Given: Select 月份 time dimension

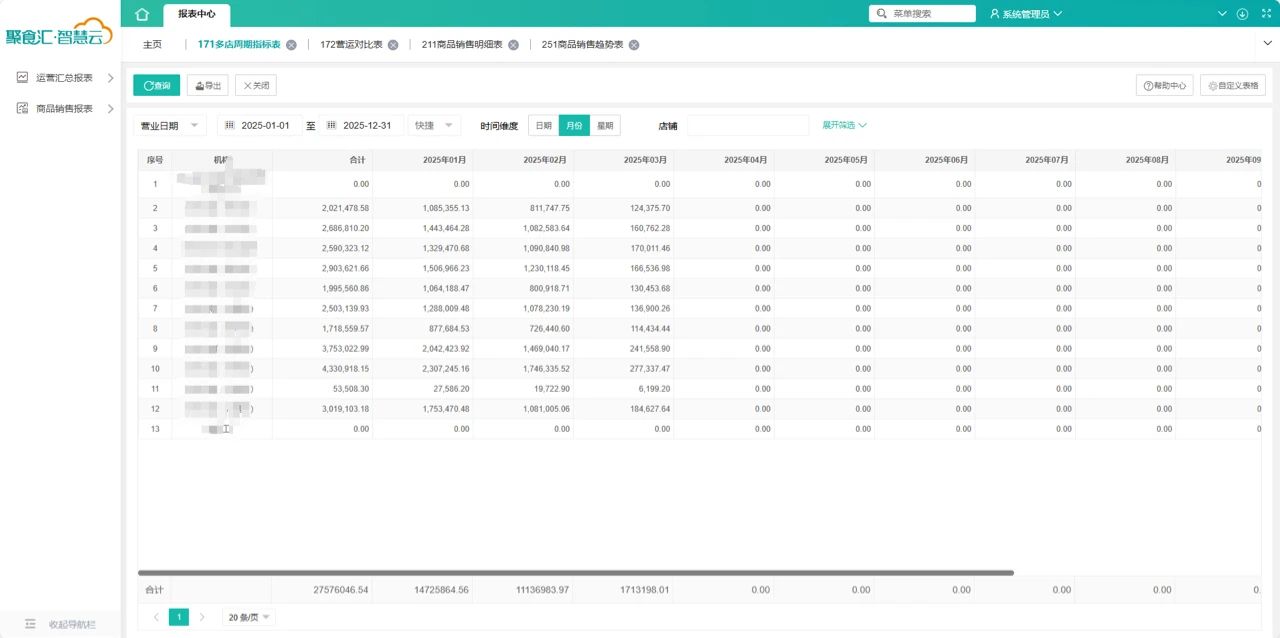Looking at the screenshot, I should coord(573,126).
